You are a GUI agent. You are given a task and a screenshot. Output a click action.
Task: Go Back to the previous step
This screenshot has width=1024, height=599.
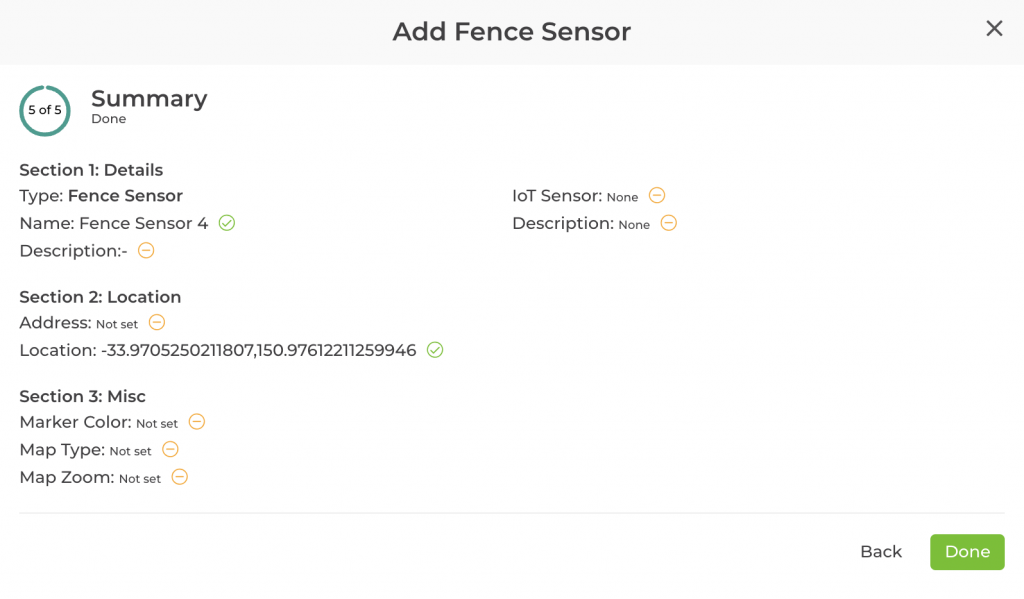click(x=880, y=552)
